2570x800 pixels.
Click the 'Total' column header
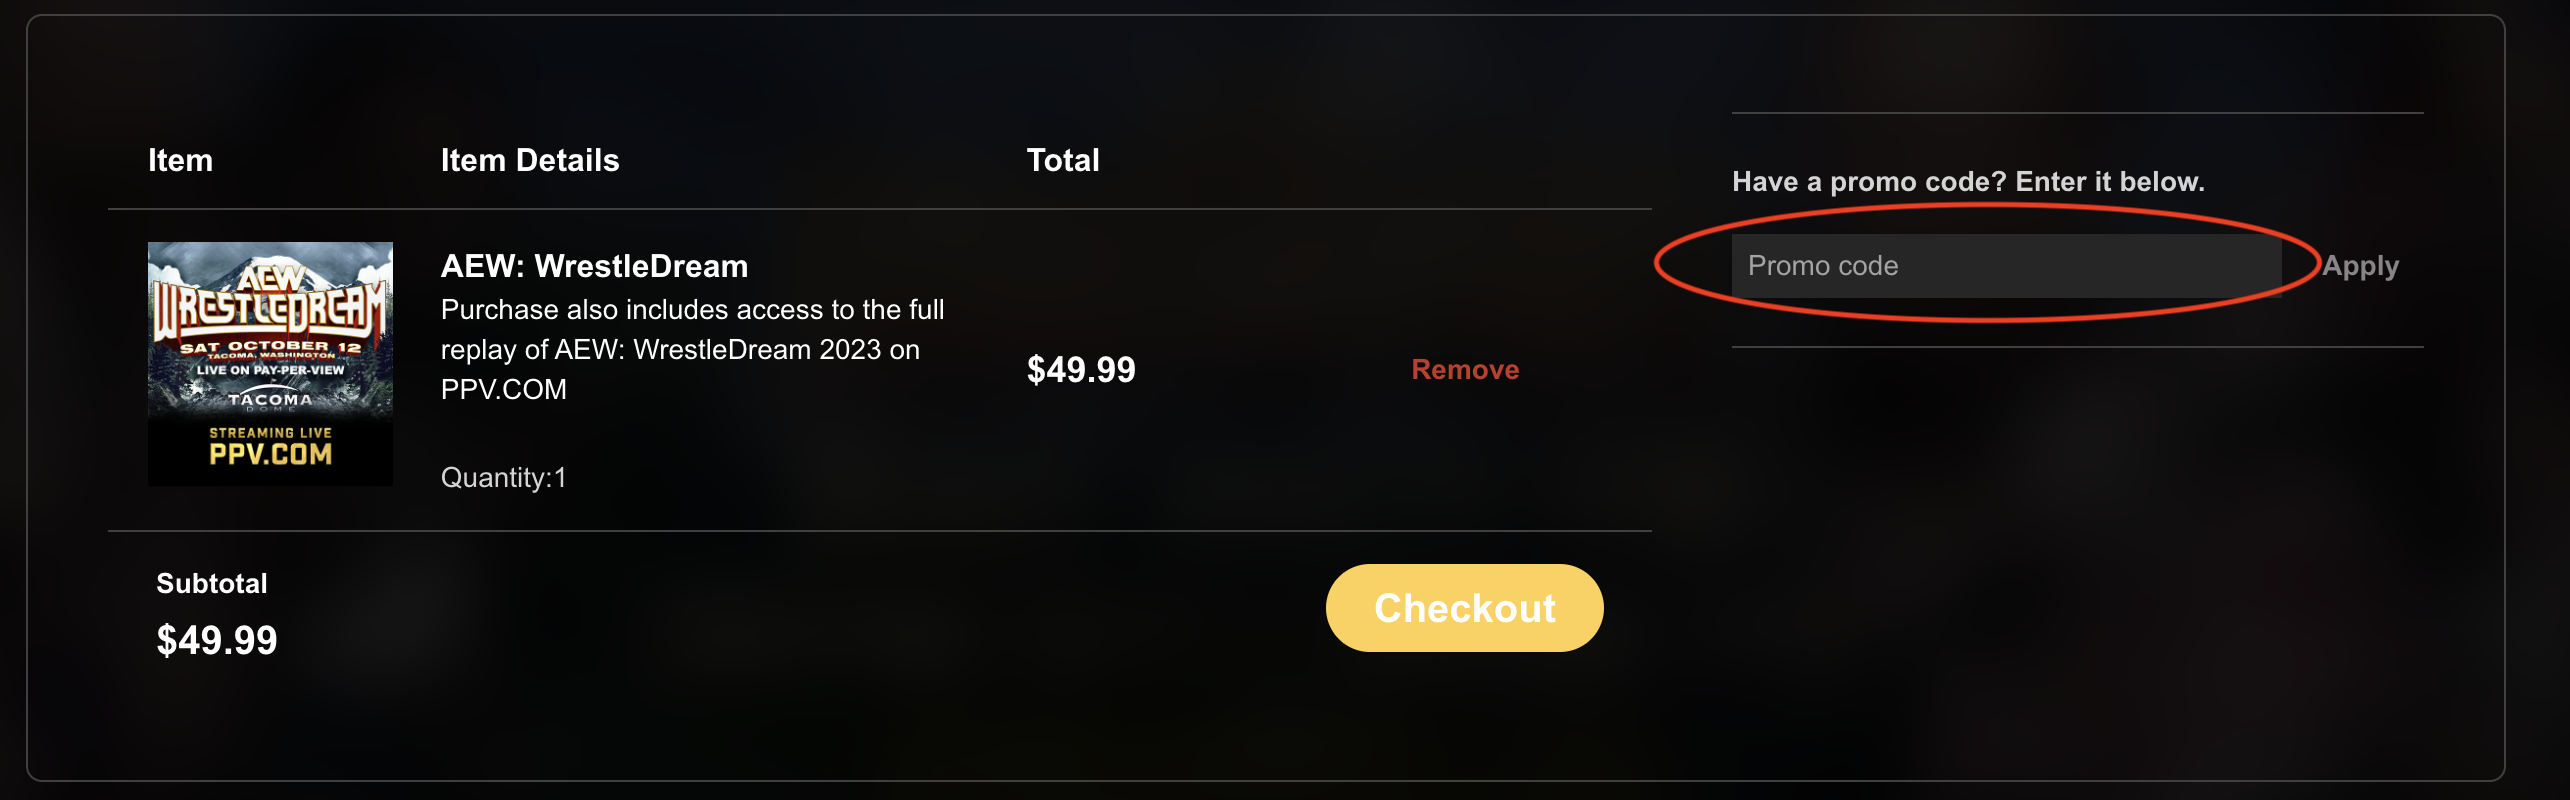(x=1063, y=160)
